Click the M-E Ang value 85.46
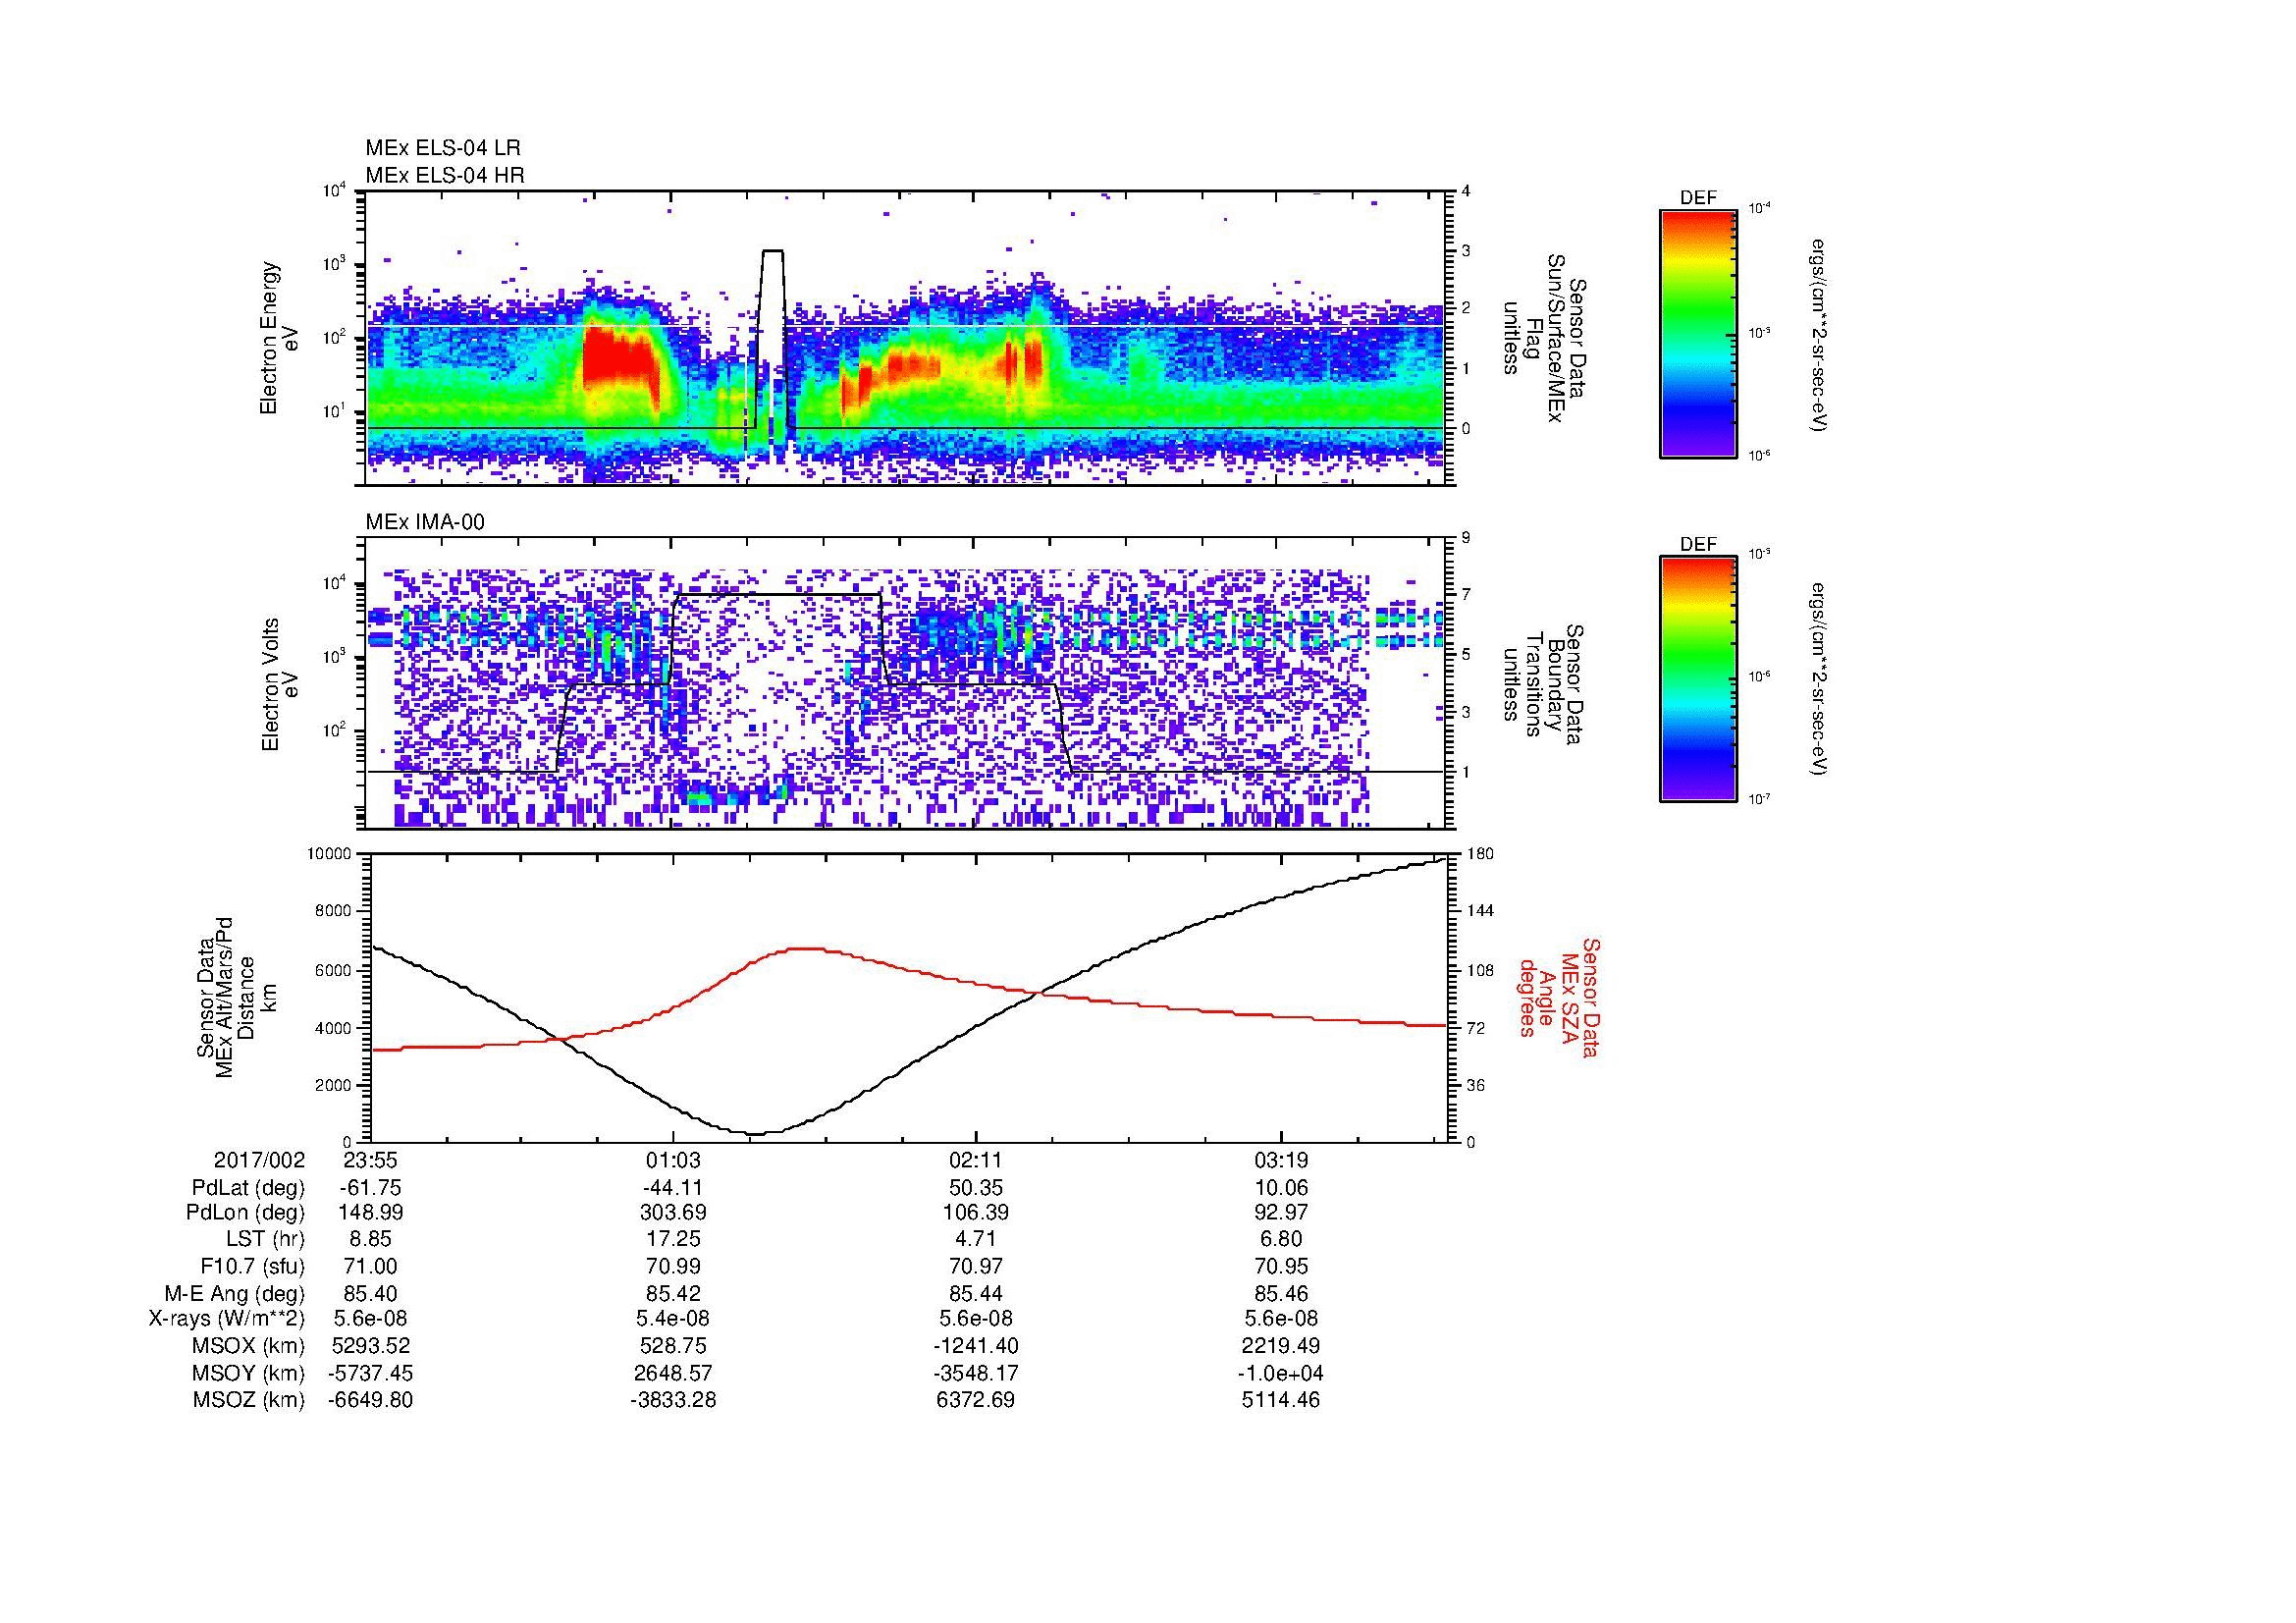The height and width of the screenshot is (1623, 2296). coord(1280,1293)
